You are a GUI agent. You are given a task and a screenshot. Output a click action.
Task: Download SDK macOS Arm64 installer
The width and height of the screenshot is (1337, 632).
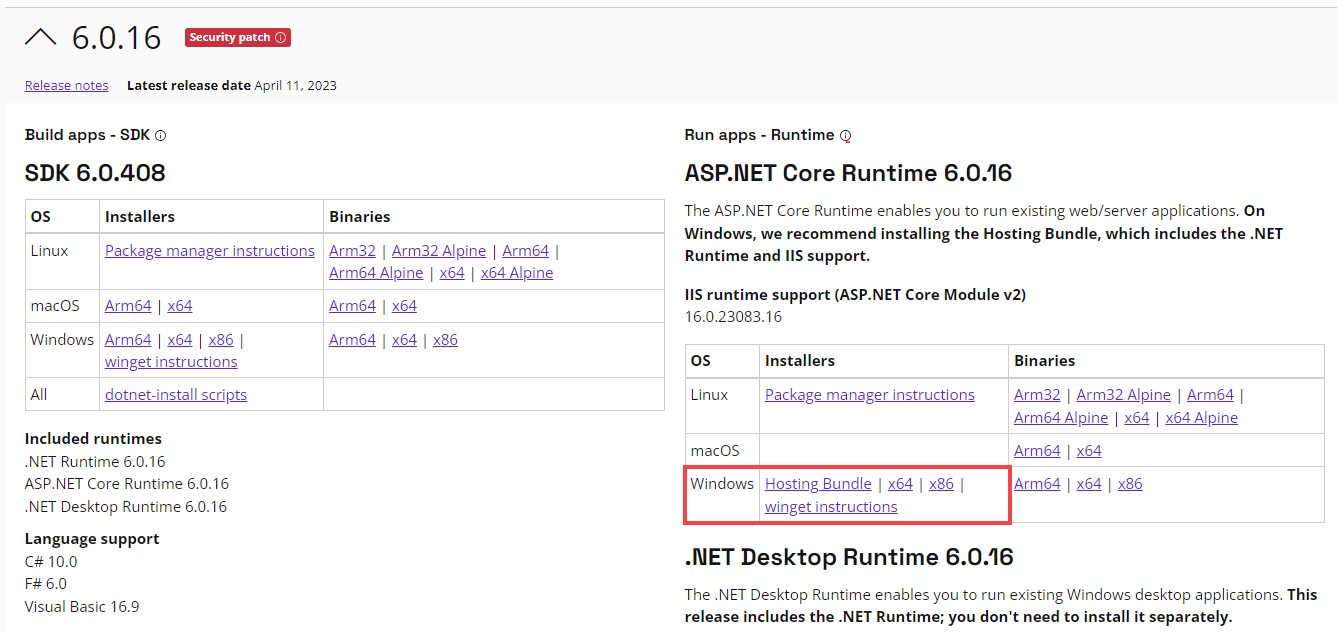pyautogui.click(x=128, y=306)
